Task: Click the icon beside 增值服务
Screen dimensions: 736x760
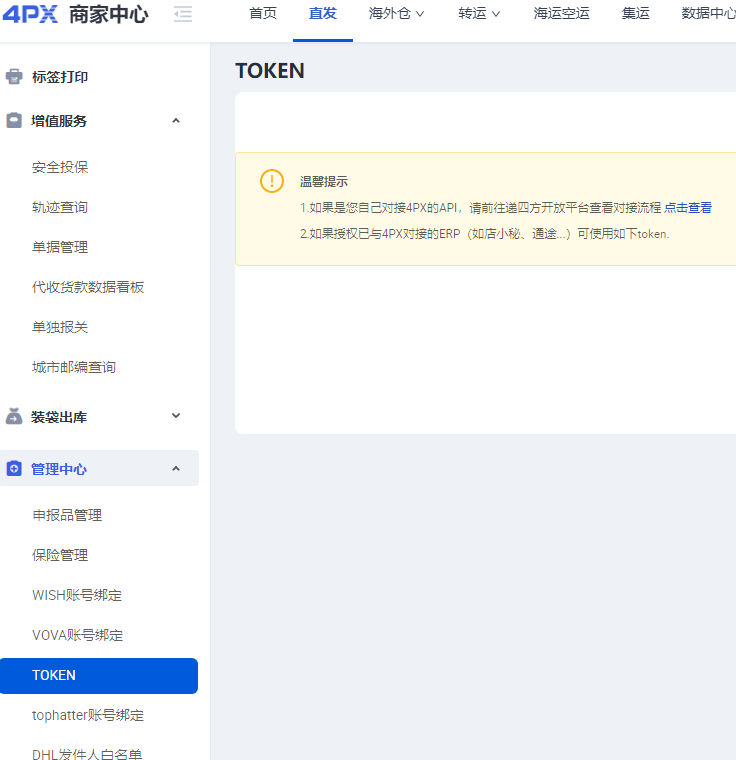Action: (x=14, y=120)
